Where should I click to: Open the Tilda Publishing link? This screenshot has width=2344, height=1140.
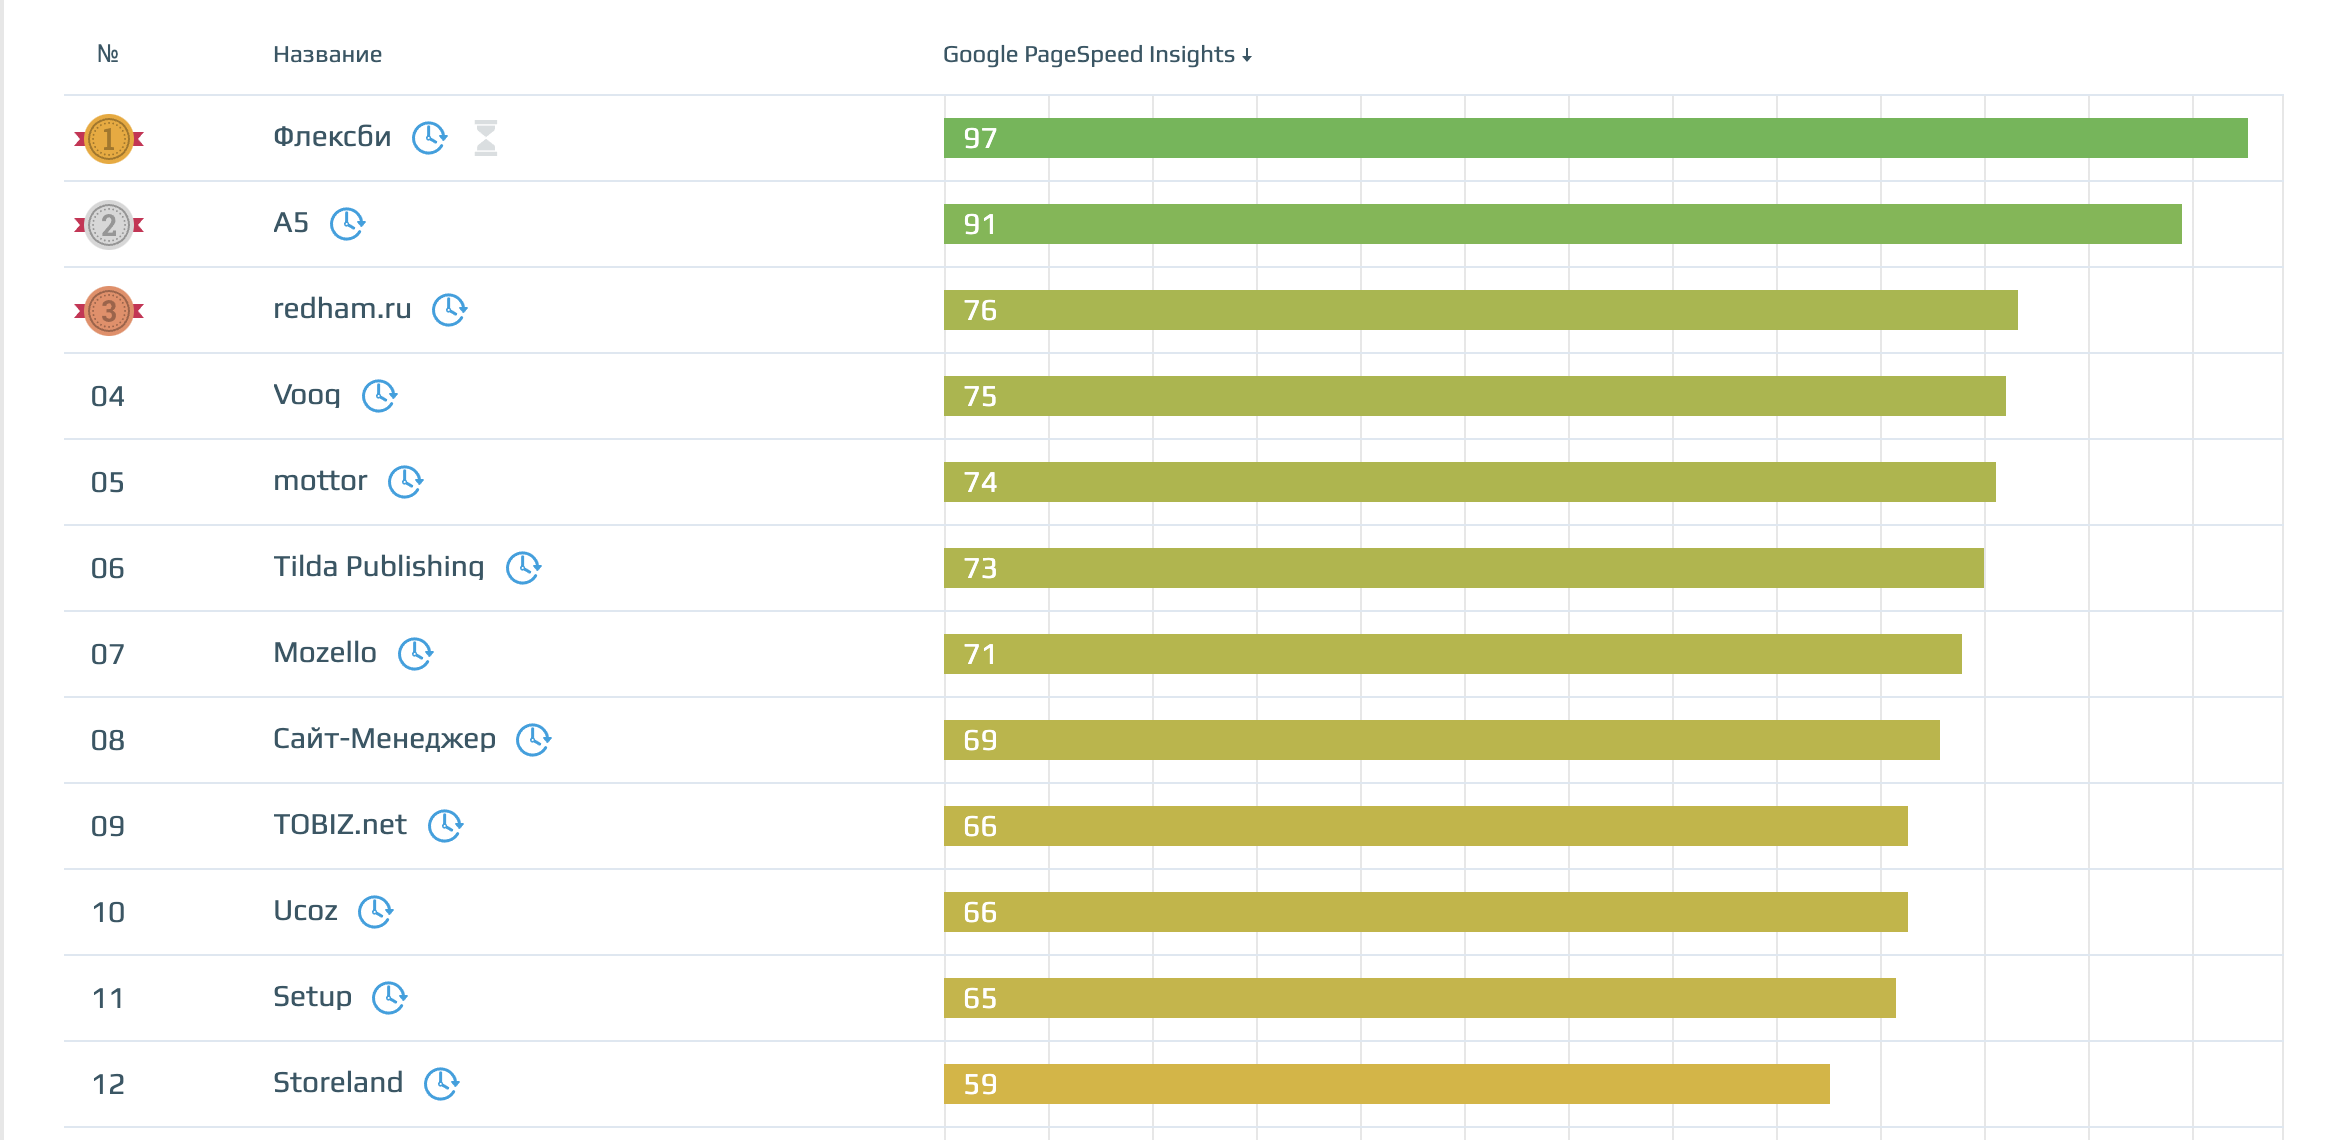click(378, 567)
